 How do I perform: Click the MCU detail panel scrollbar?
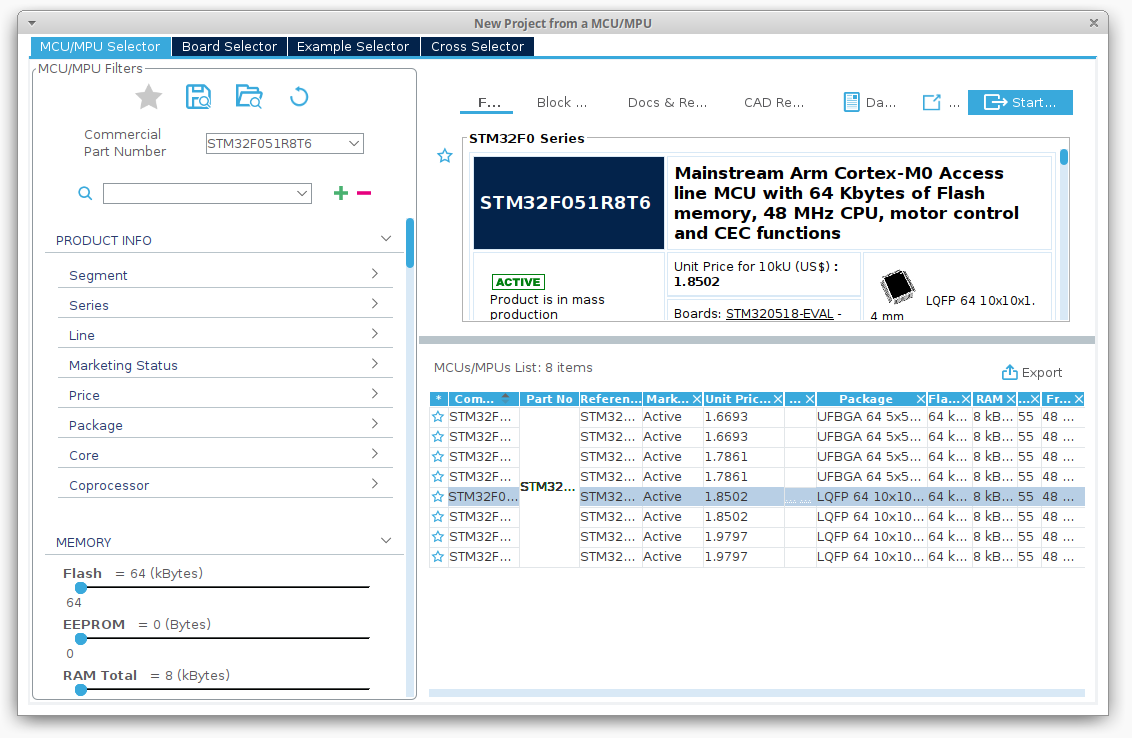1063,157
